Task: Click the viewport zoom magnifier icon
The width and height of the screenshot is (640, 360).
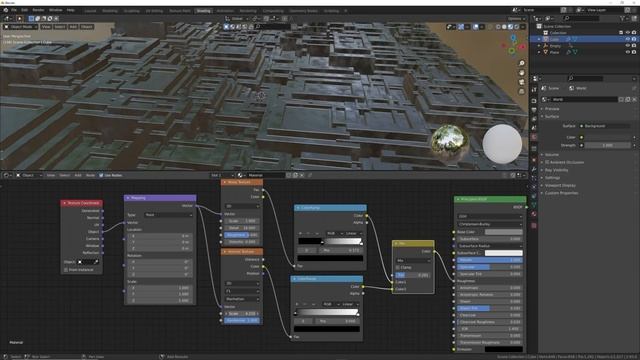Action: click(521, 63)
